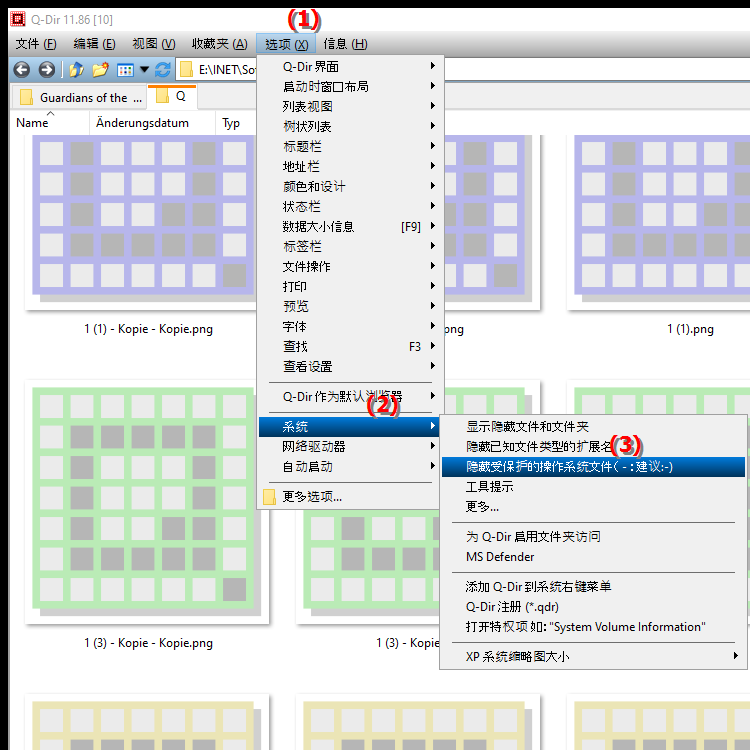Open the 标签栏 submenu

pyautogui.click(x=351, y=246)
